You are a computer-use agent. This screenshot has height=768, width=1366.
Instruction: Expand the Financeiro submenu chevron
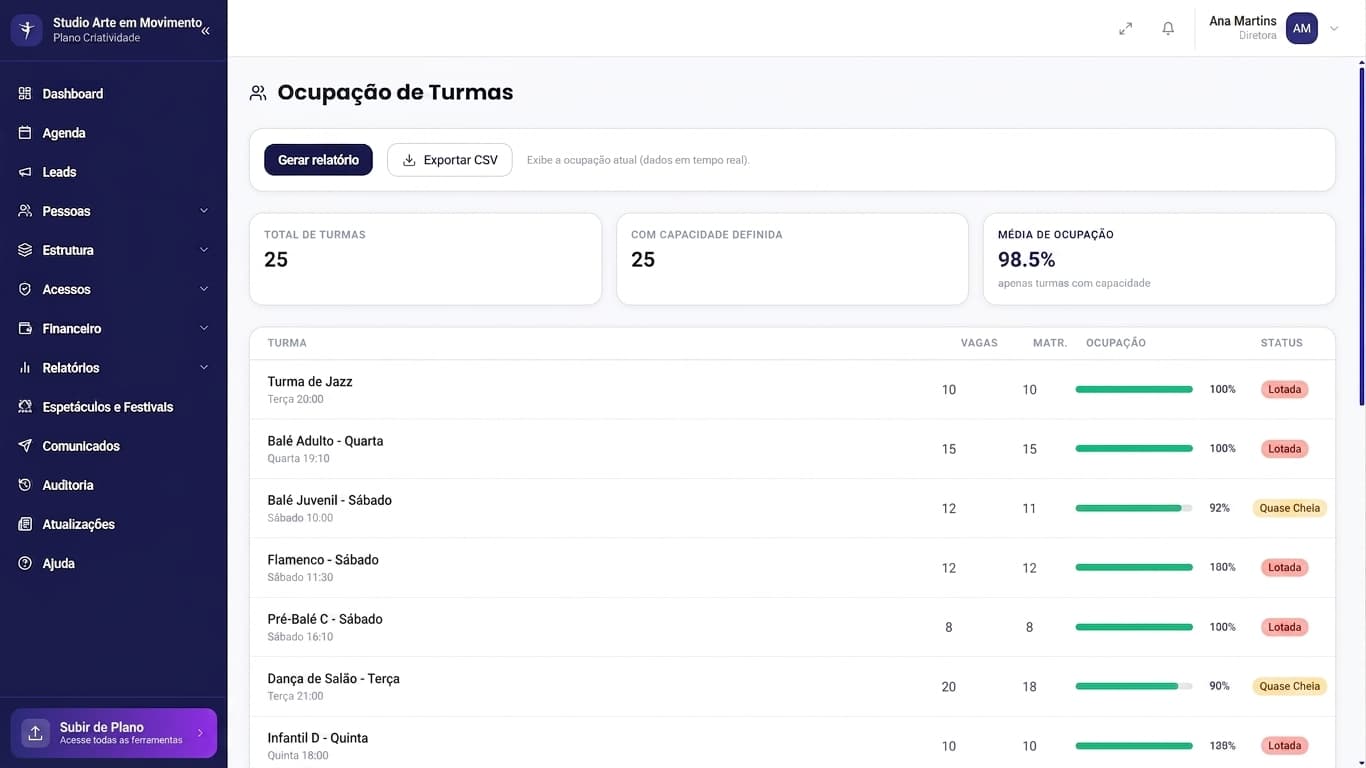[x=204, y=328]
